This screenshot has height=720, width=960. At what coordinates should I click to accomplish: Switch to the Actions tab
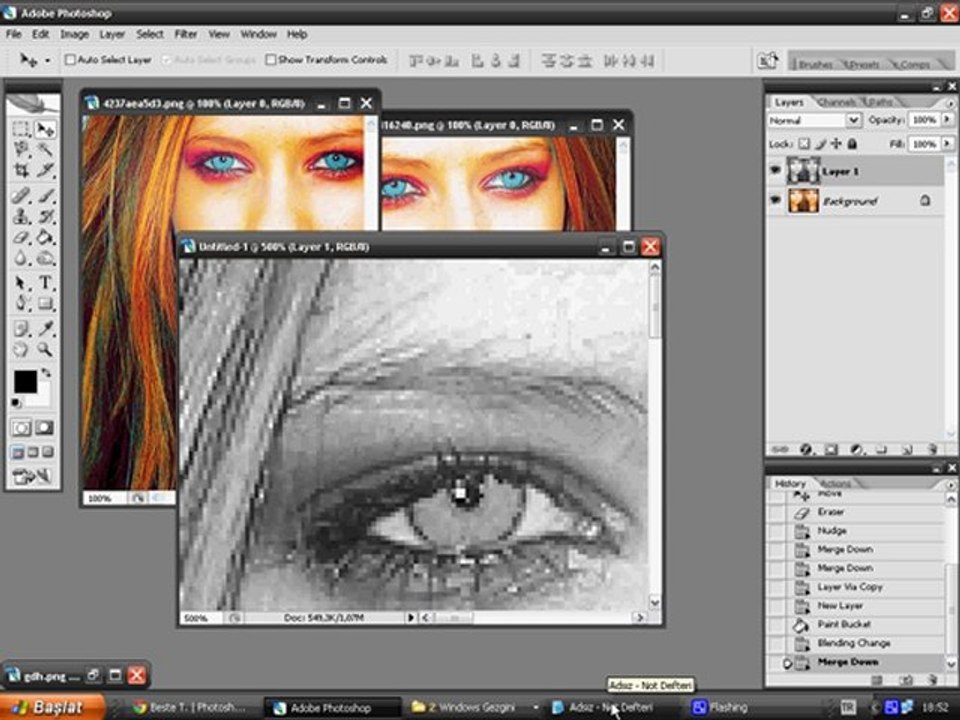tap(836, 484)
